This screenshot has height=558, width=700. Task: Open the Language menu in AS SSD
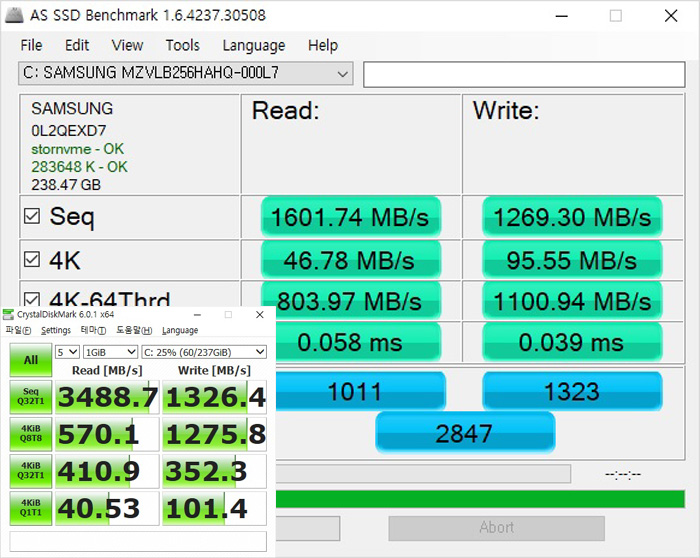[x=254, y=46]
